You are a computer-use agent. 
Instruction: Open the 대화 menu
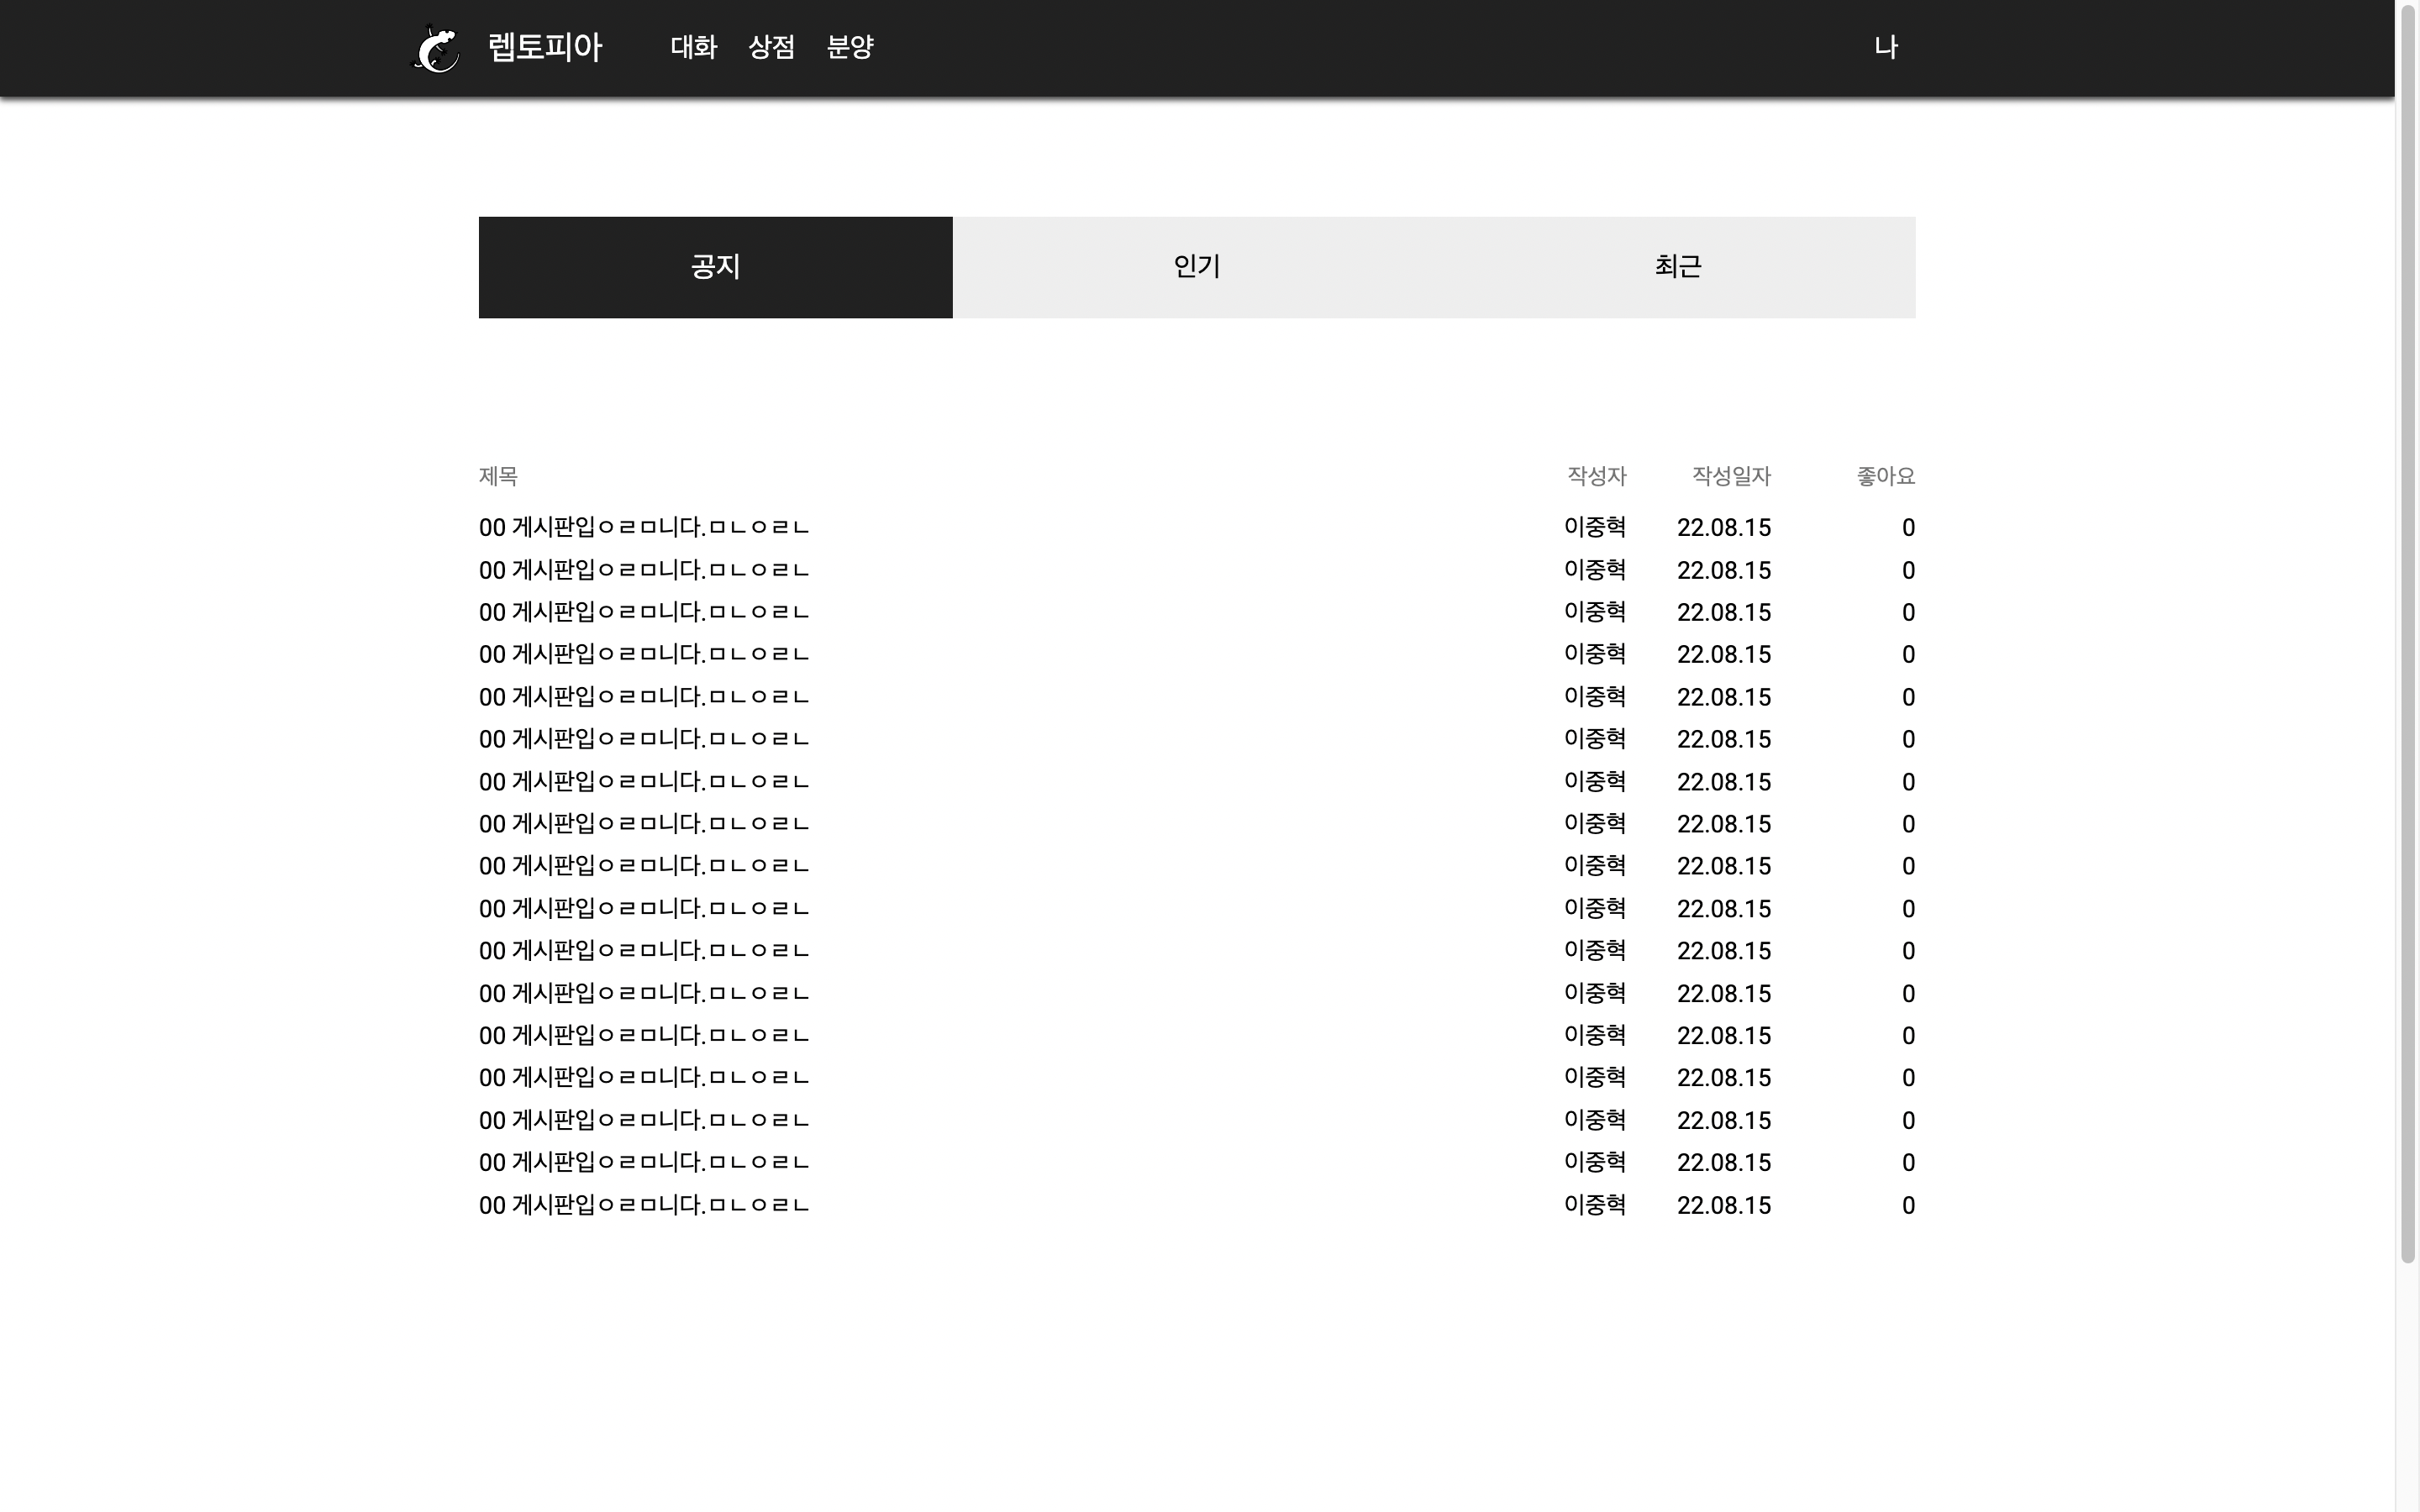[x=693, y=47]
